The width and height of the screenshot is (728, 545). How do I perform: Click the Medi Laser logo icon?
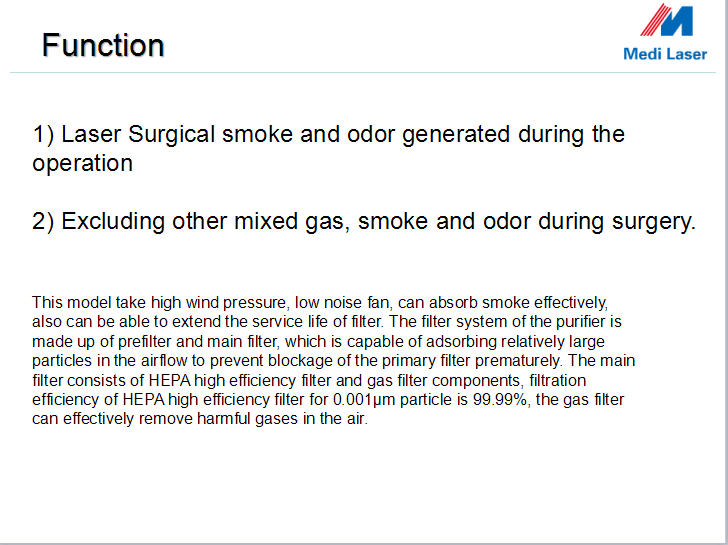click(x=667, y=20)
